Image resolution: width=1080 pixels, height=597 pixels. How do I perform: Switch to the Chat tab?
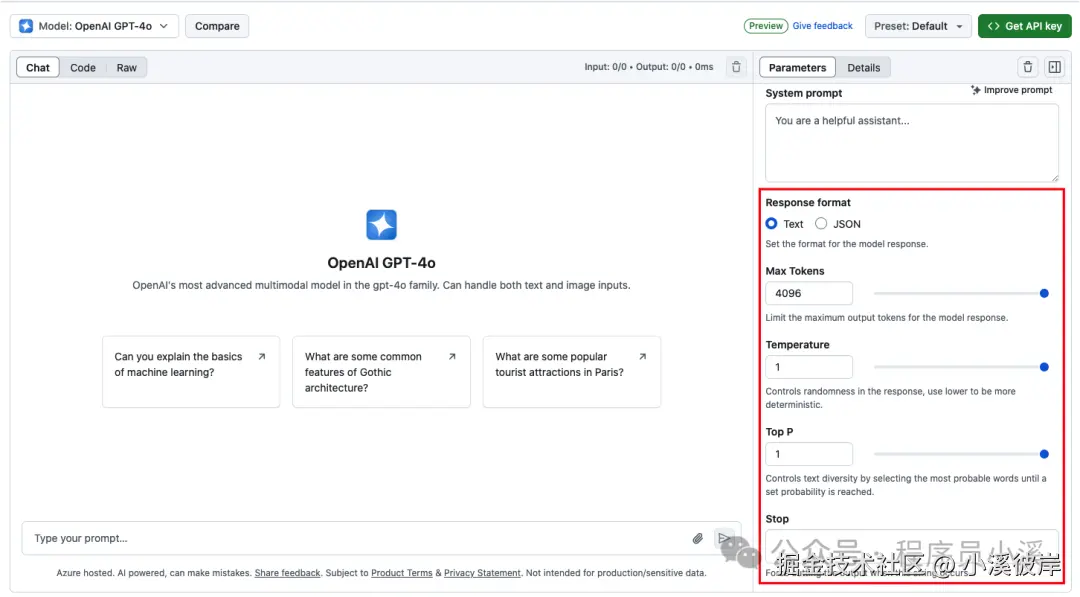(38, 67)
